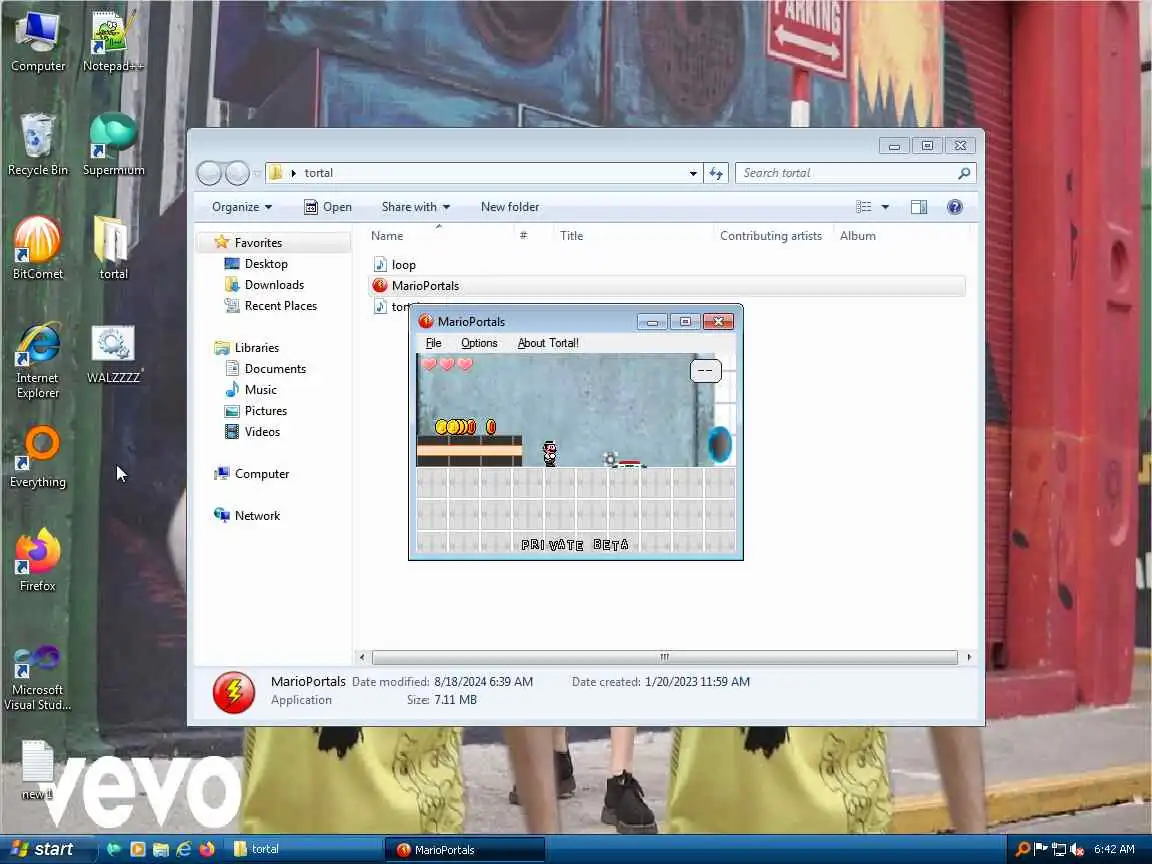1152x864 pixels.
Task: Select Favorites in the navigation pane
Action: (x=258, y=242)
